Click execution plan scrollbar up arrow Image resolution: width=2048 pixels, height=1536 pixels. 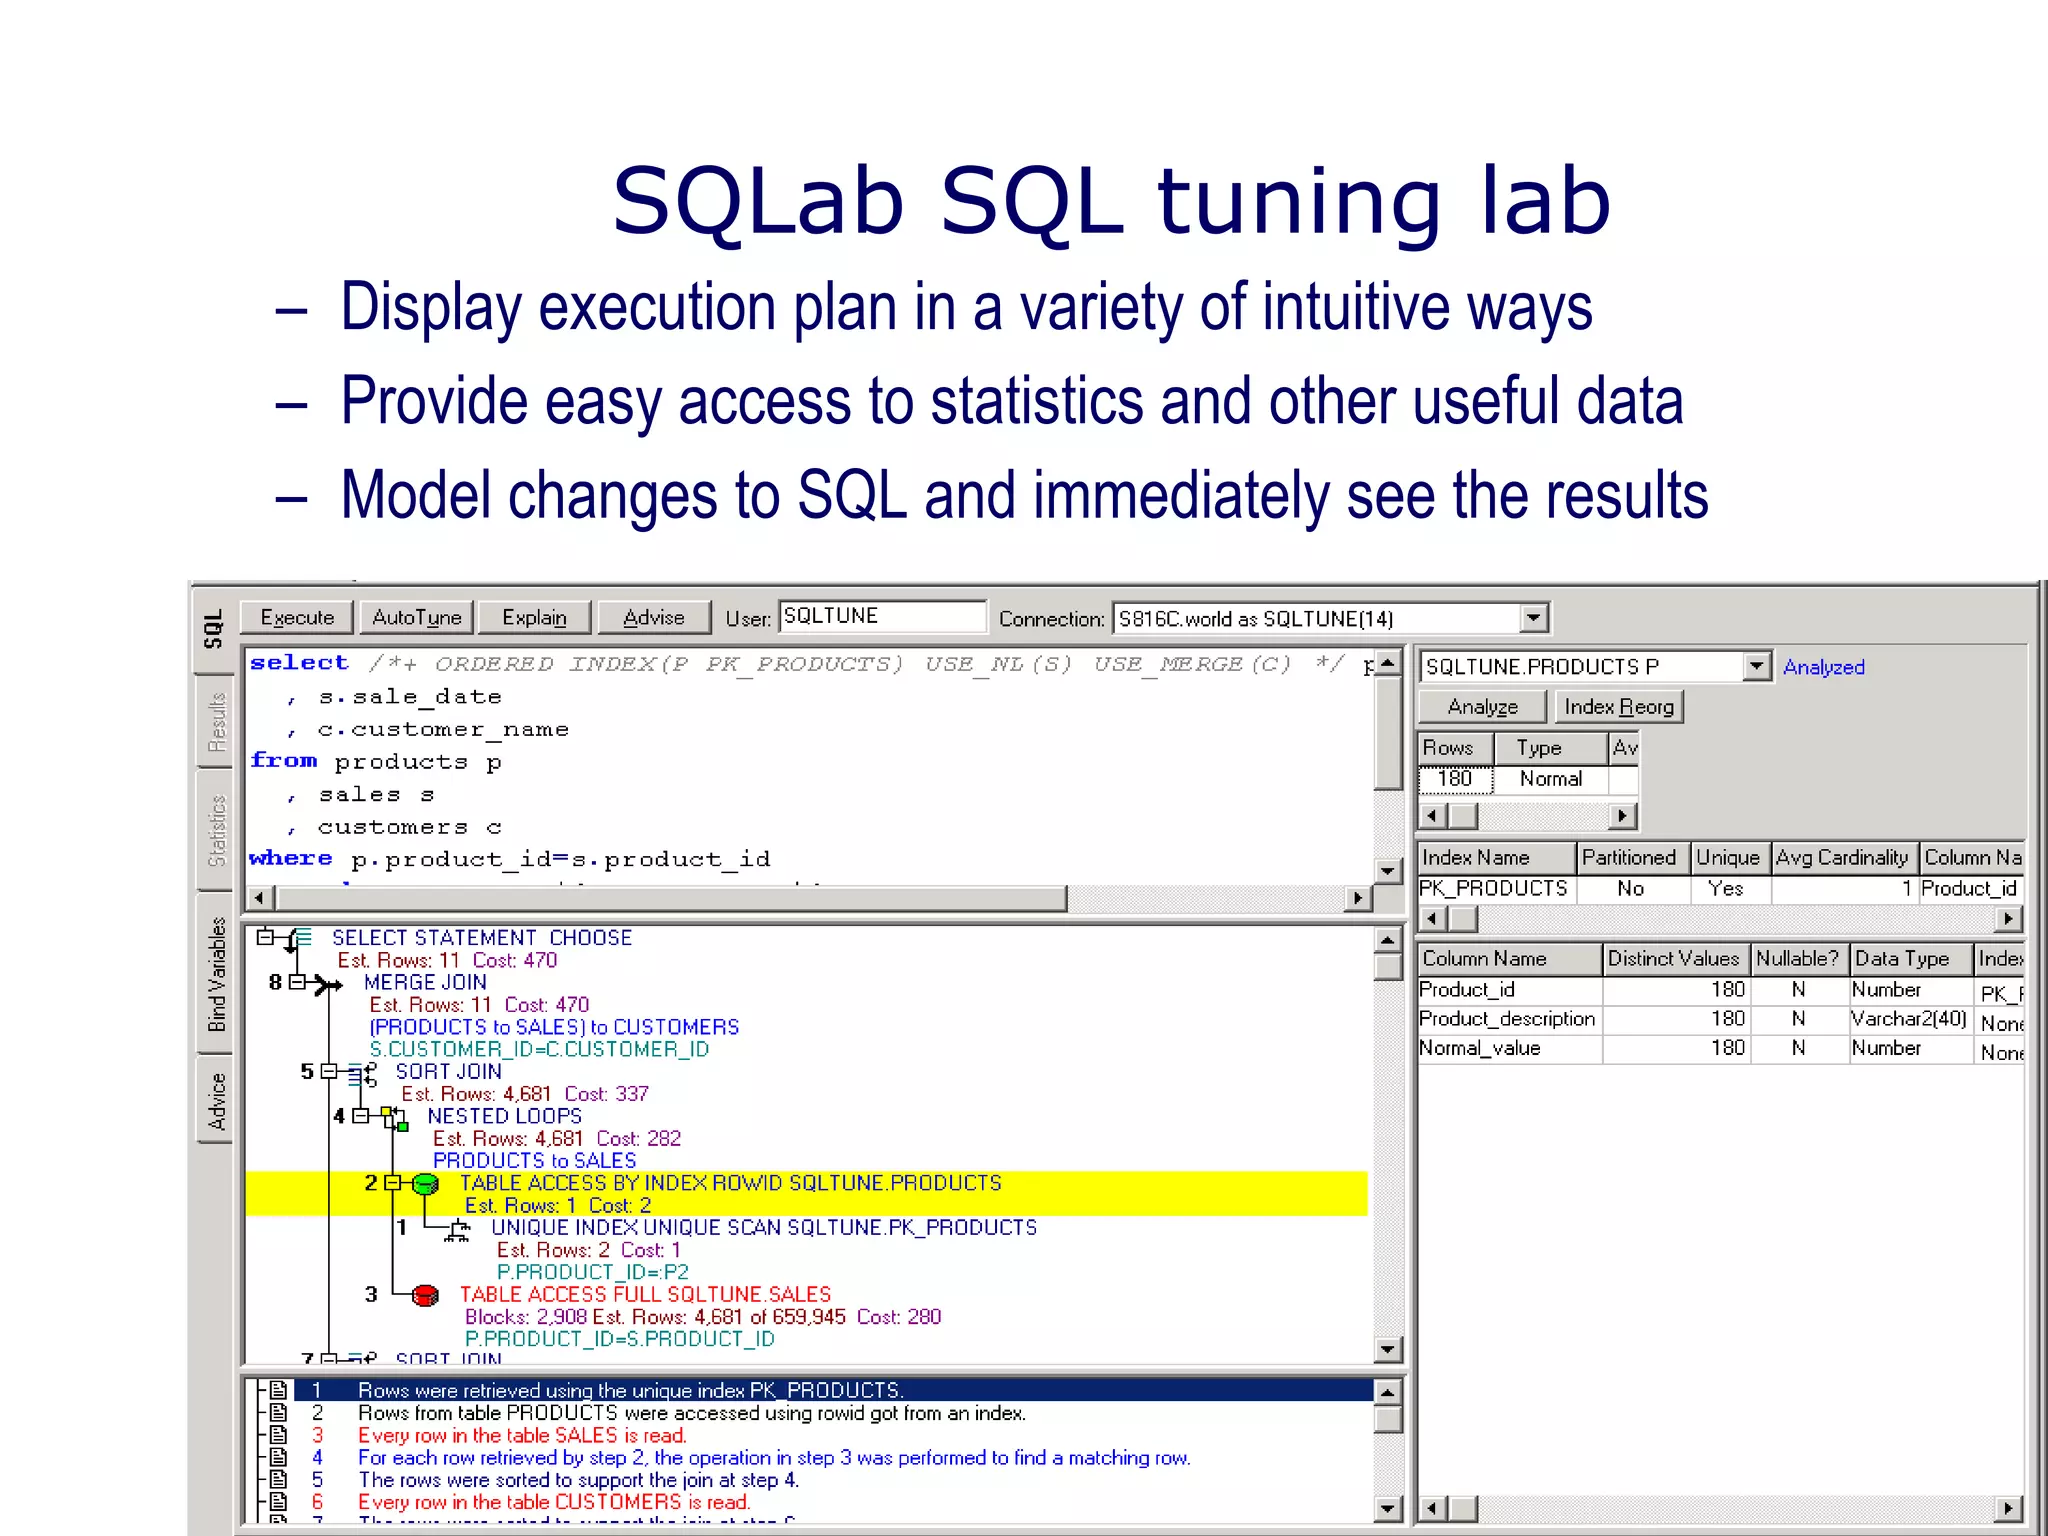(x=1387, y=940)
